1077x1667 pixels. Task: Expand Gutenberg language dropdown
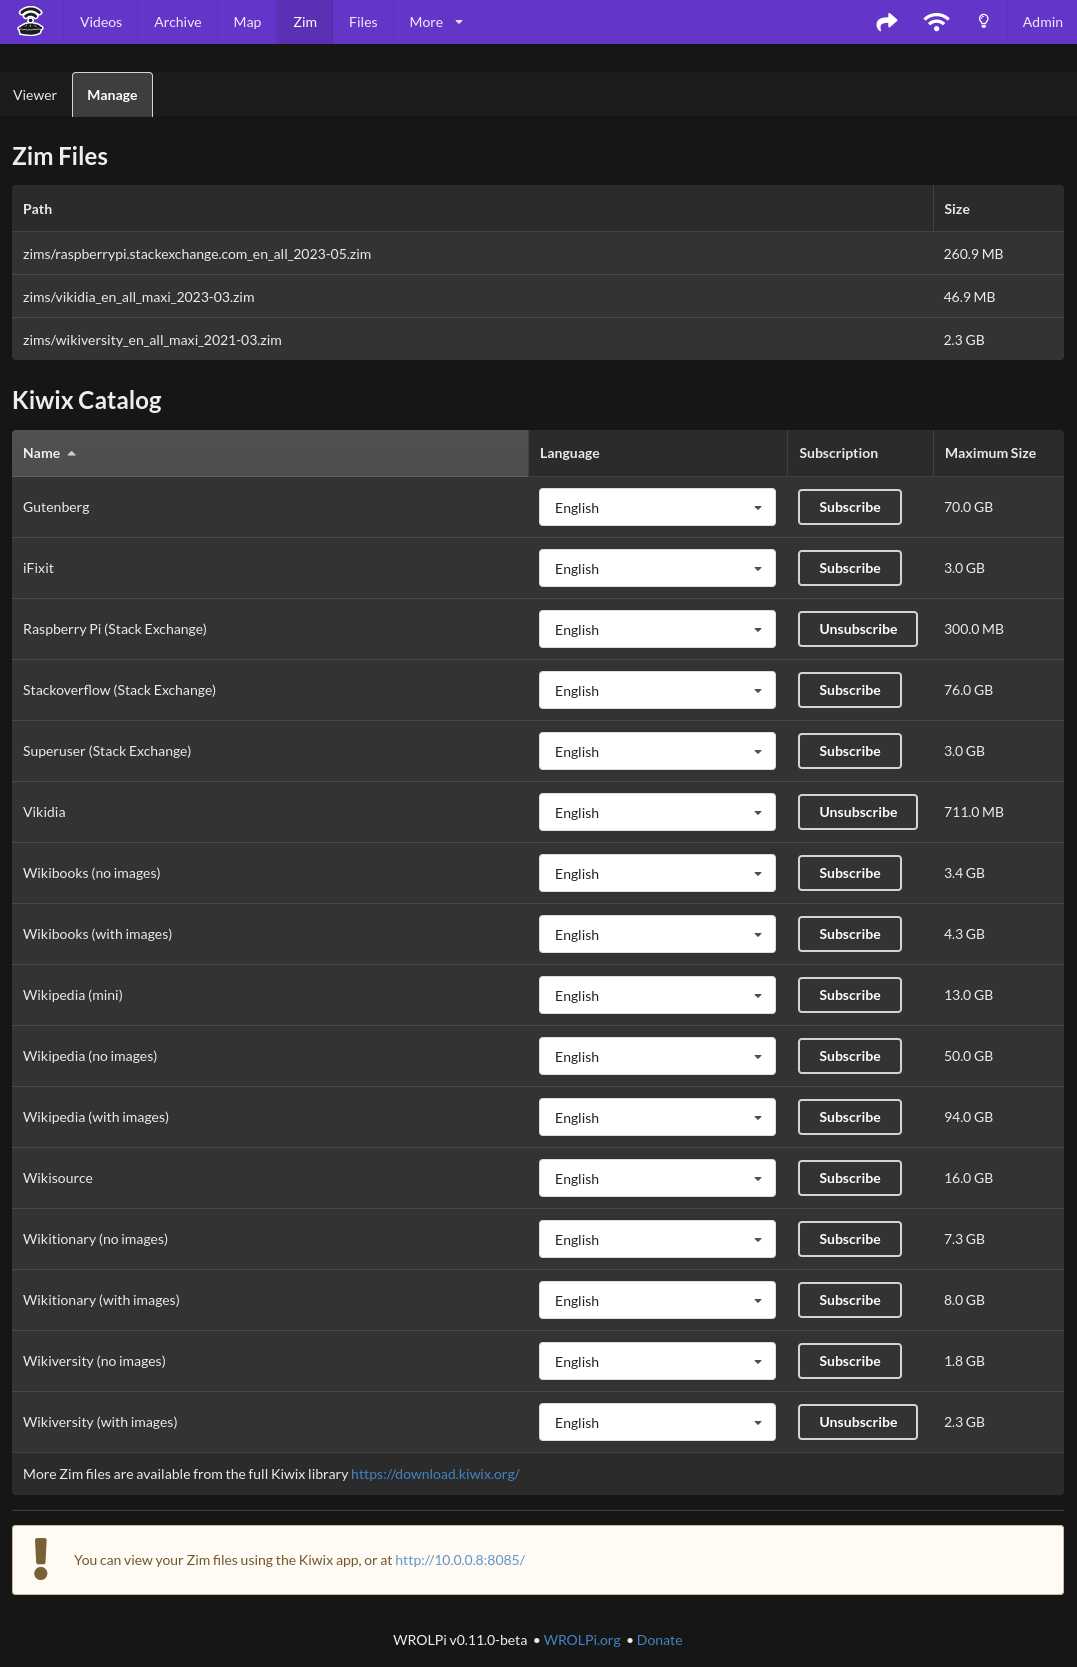coord(657,508)
